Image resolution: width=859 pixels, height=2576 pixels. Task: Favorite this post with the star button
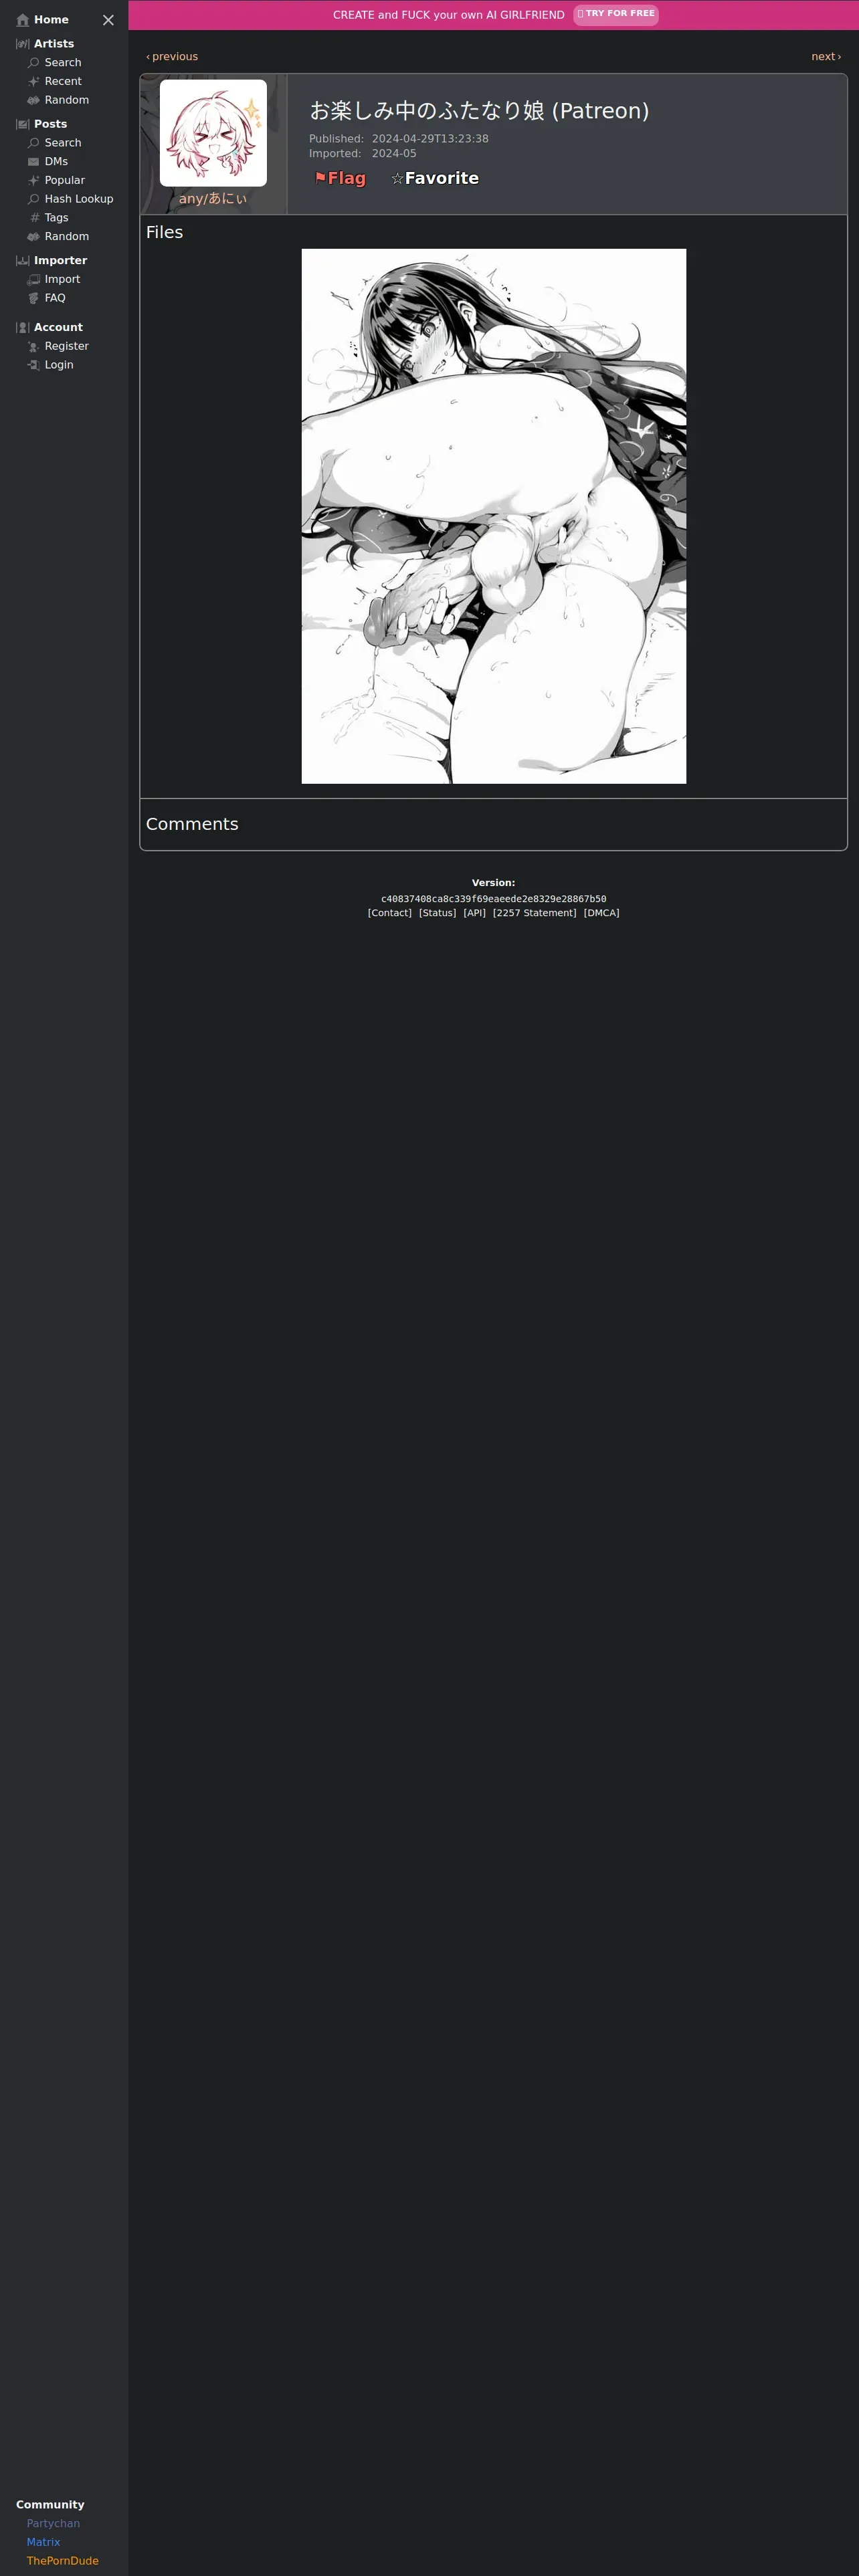pyautogui.click(x=434, y=178)
